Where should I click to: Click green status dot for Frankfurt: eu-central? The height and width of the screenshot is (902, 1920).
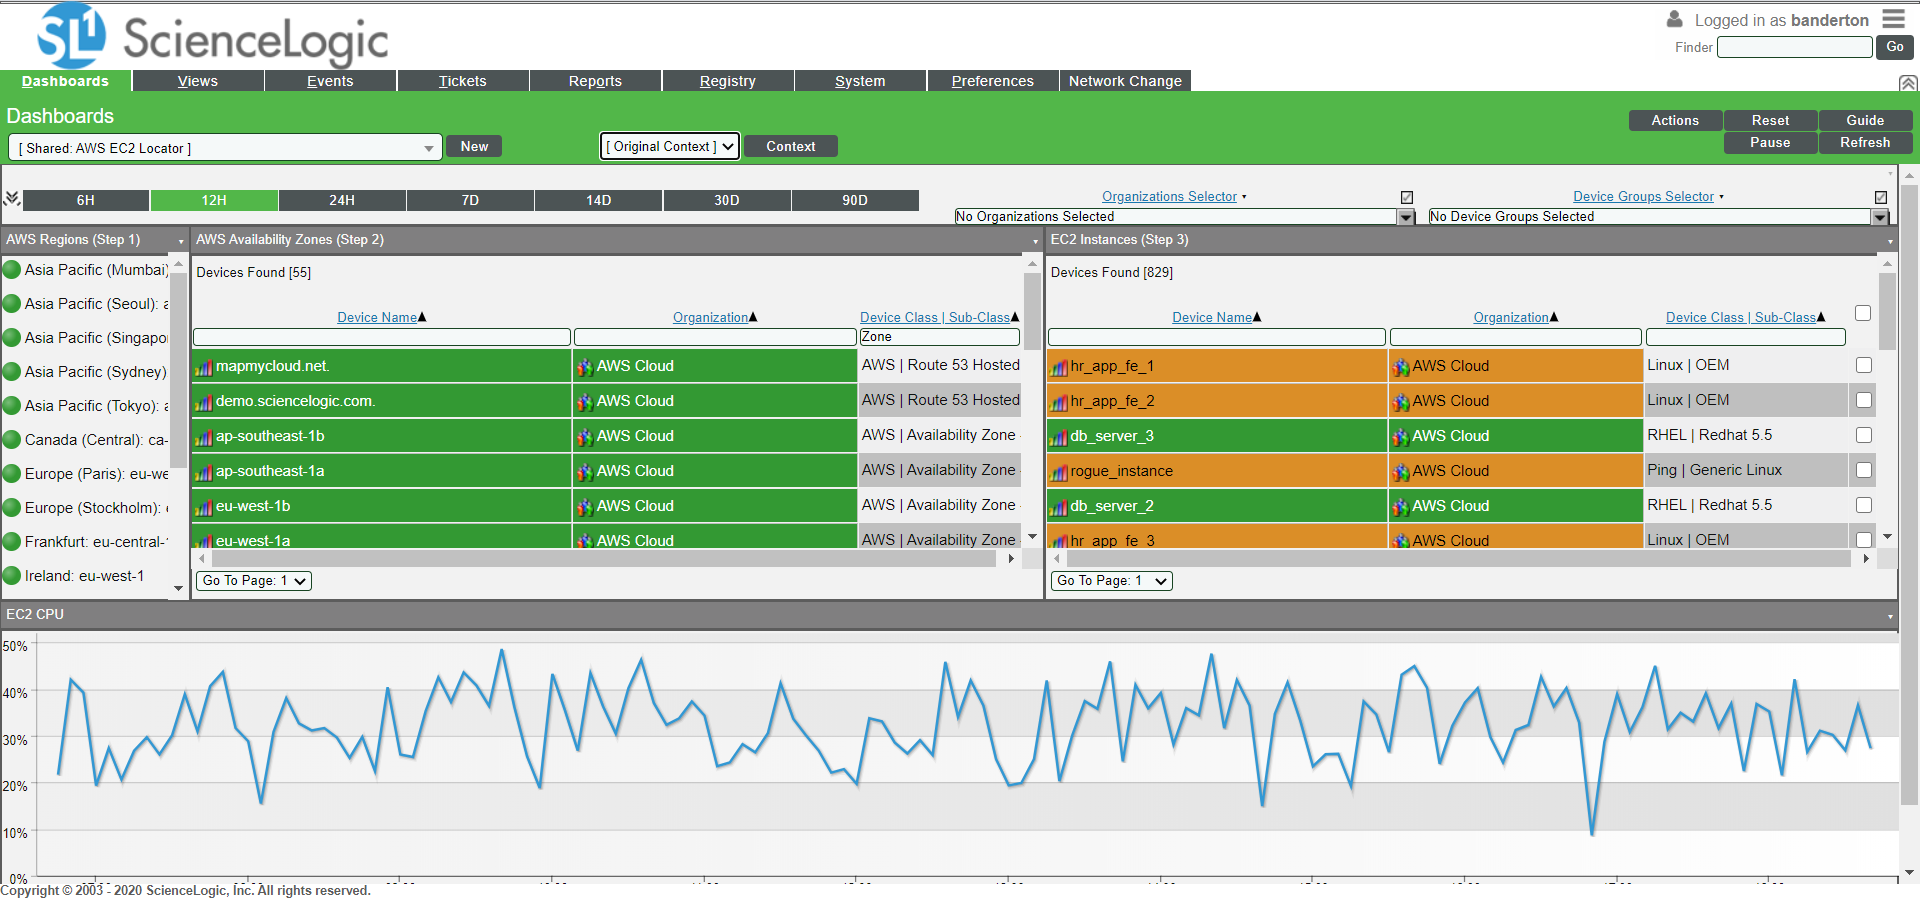tap(12, 542)
